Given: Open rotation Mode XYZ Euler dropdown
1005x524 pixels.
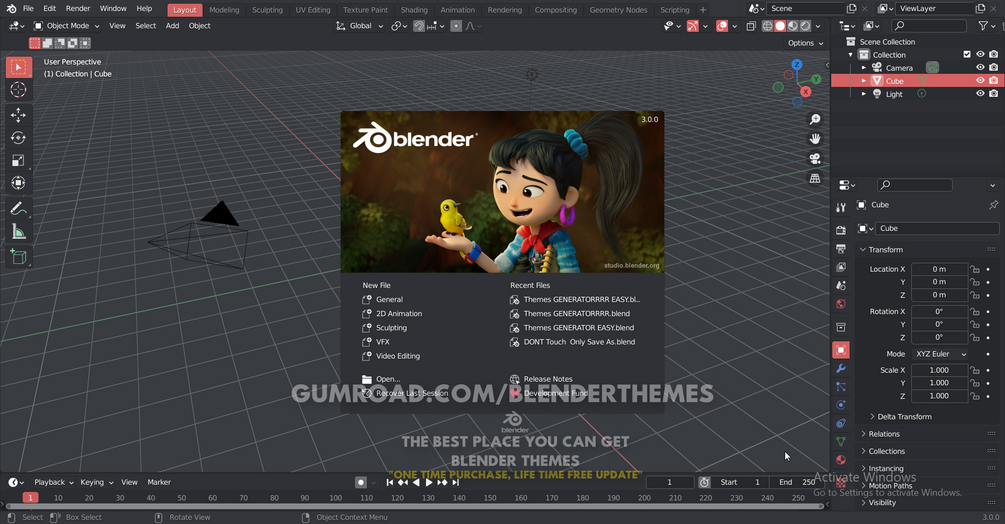Looking at the screenshot, I should click(x=940, y=354).
